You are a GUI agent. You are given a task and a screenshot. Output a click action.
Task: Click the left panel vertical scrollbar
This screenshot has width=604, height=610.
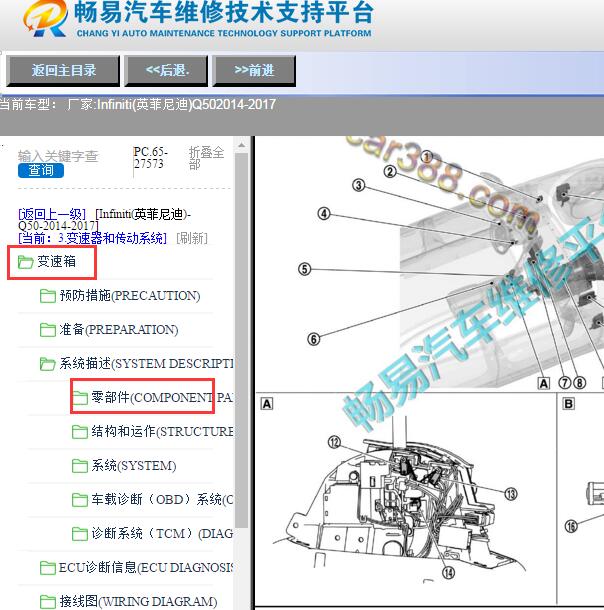coord(242,340)
